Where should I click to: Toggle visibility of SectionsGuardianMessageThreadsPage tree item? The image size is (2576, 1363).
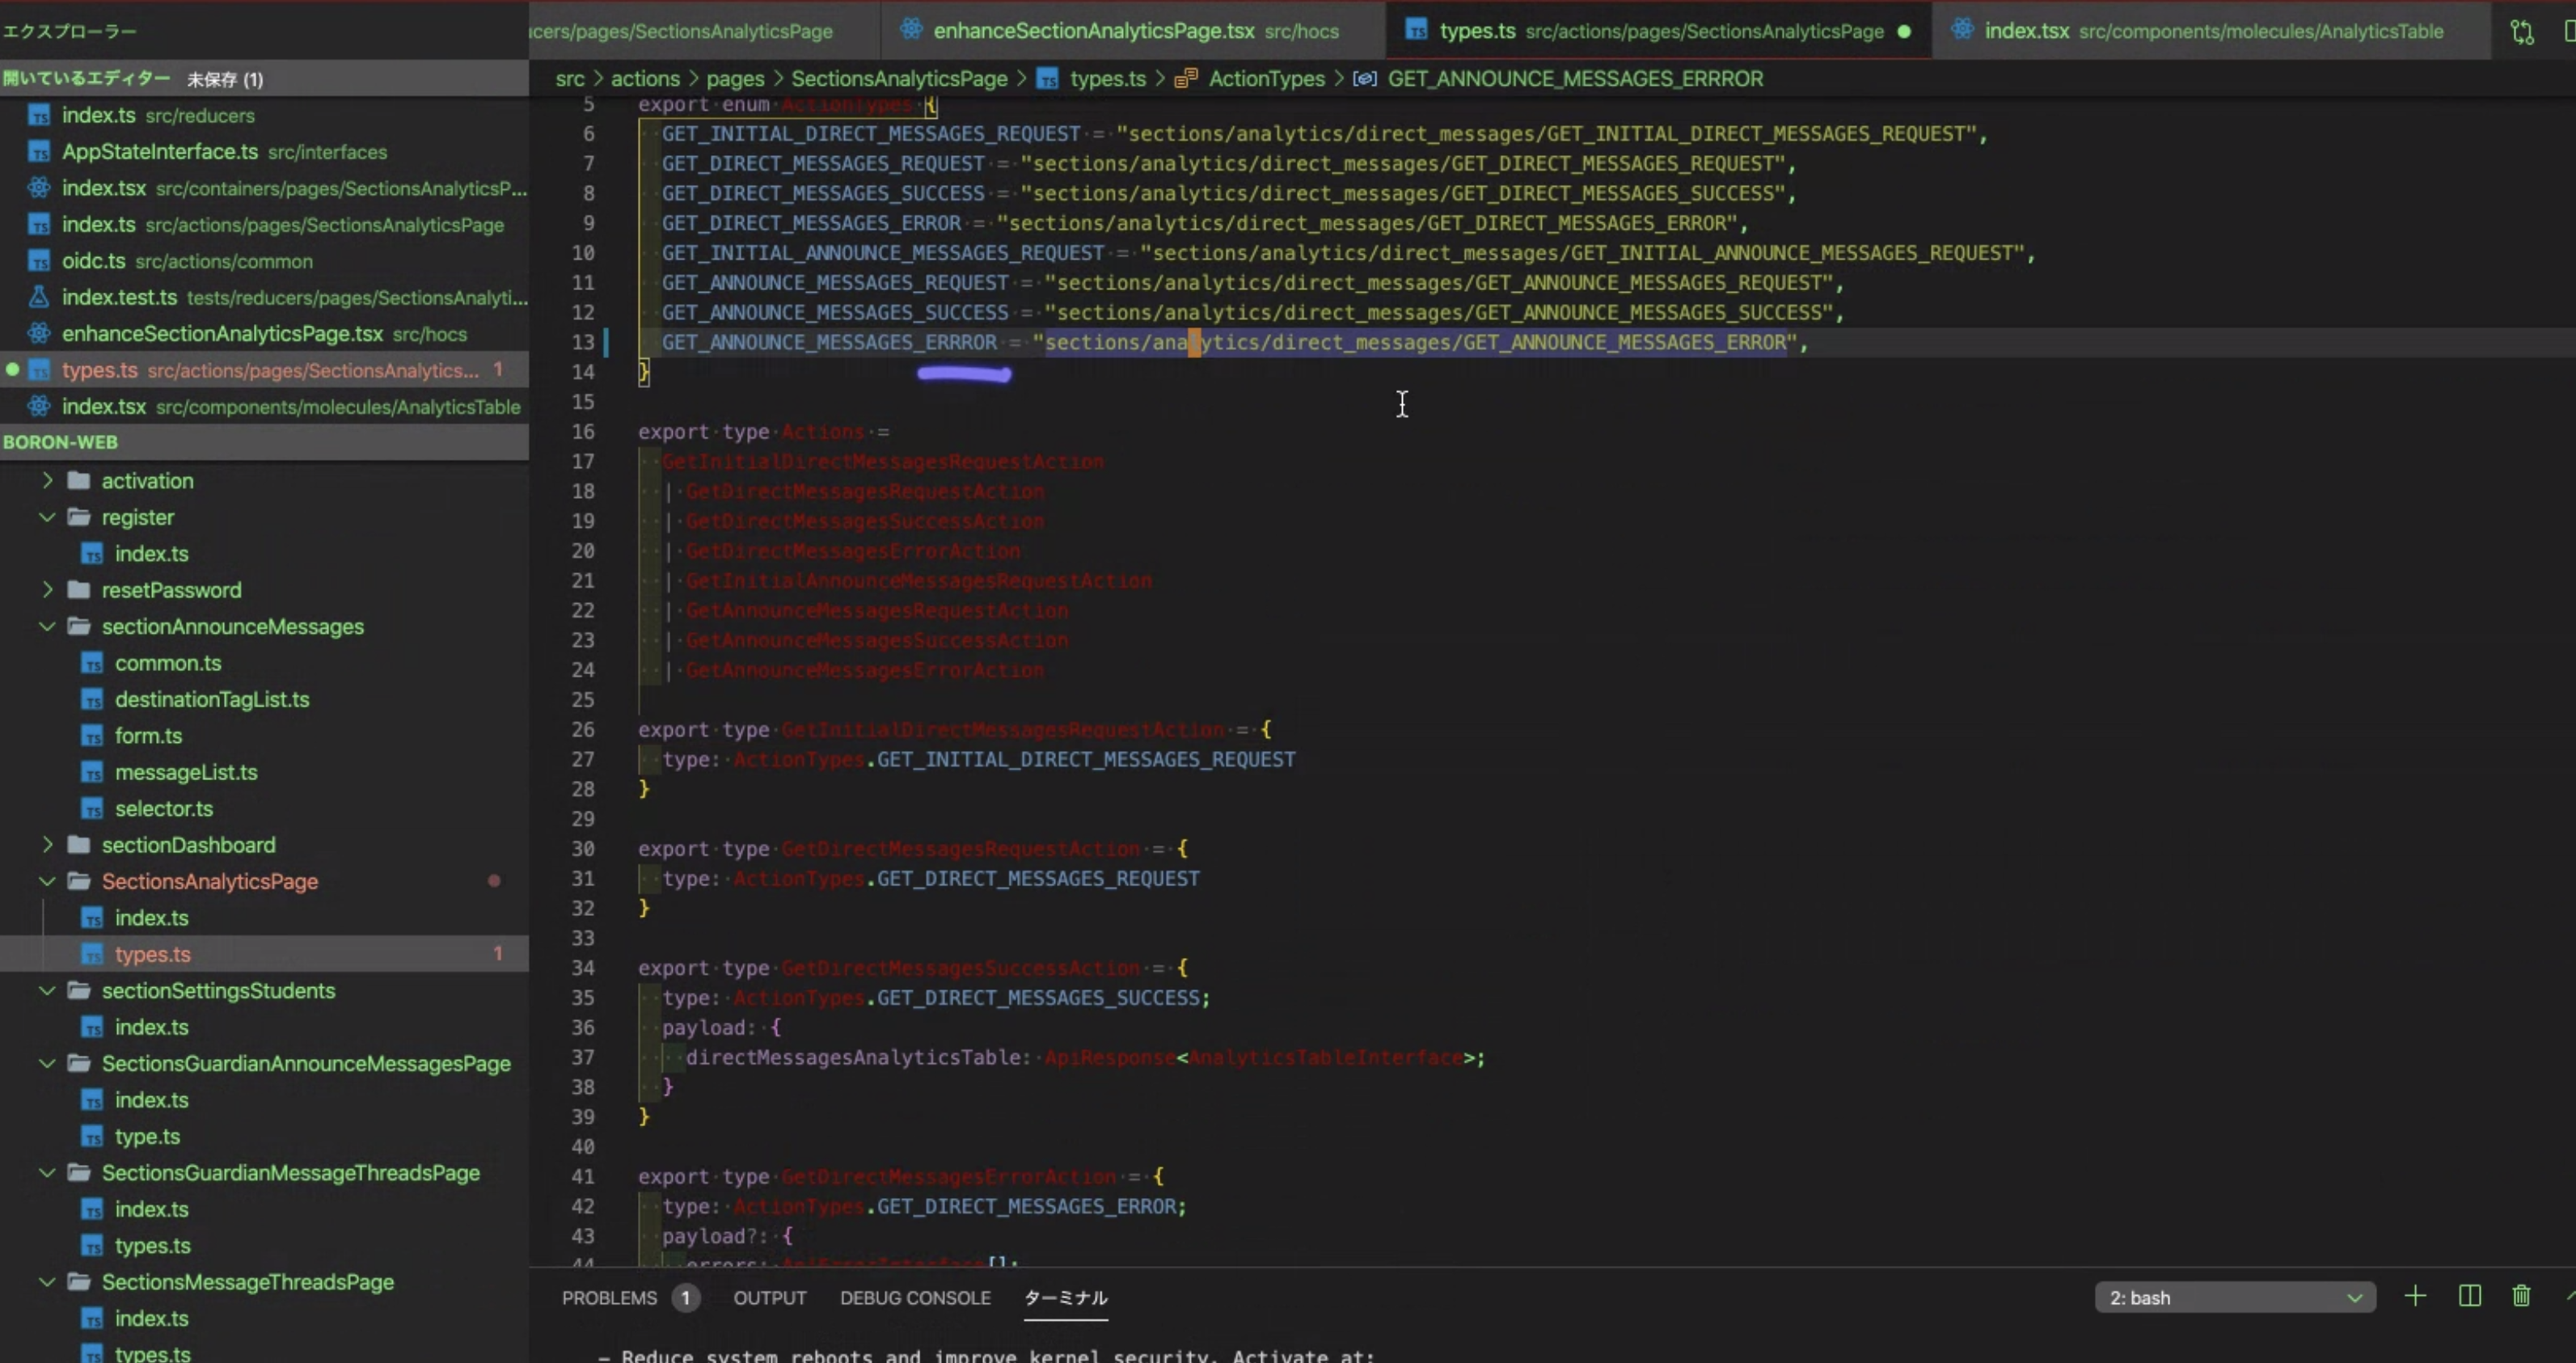46,1172
